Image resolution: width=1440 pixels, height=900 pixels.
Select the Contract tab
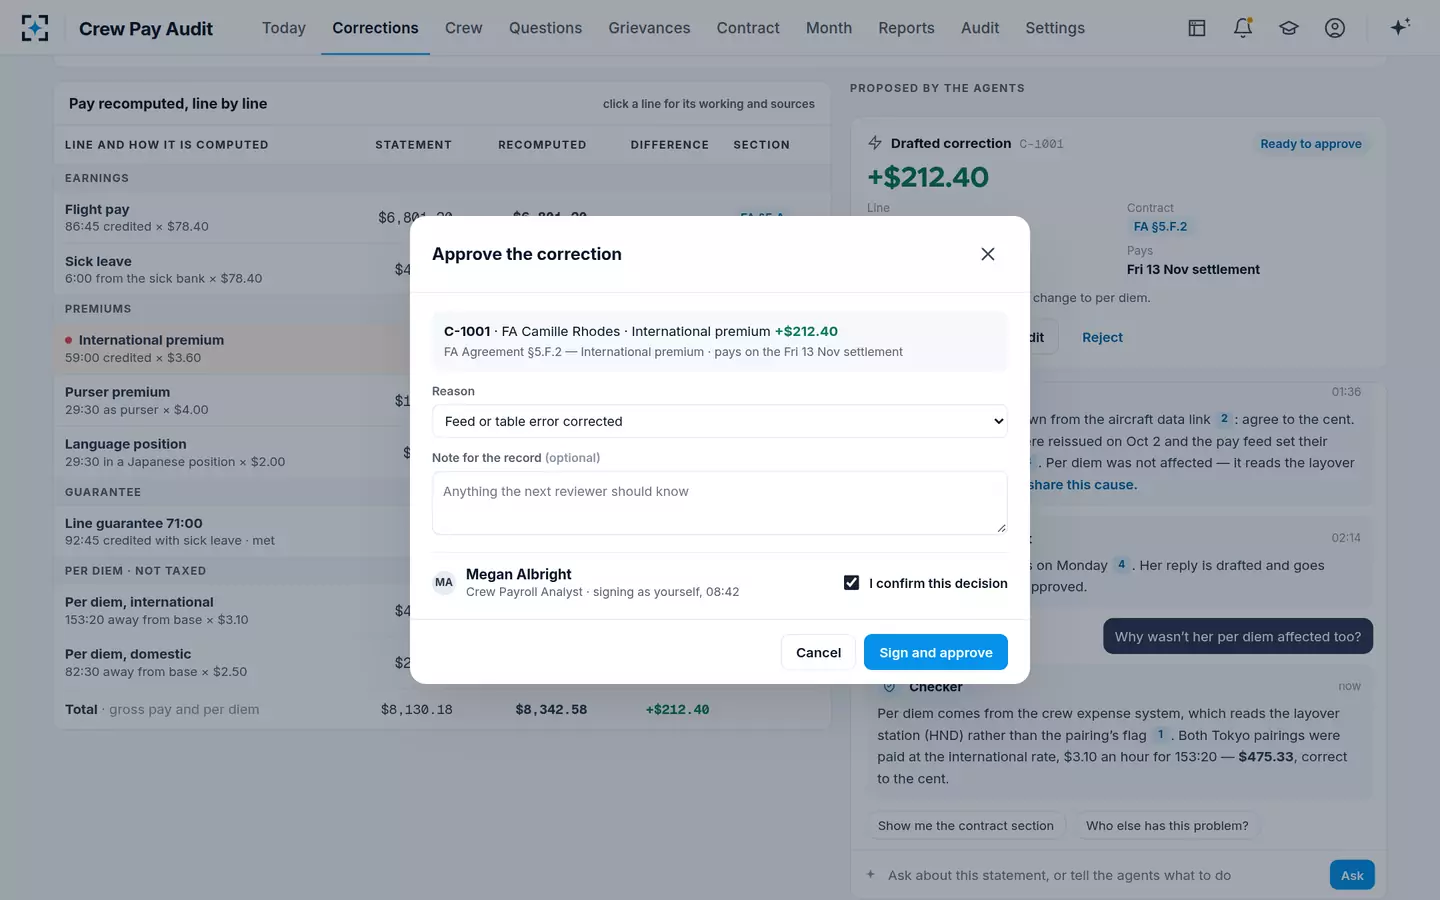point(748,28)
